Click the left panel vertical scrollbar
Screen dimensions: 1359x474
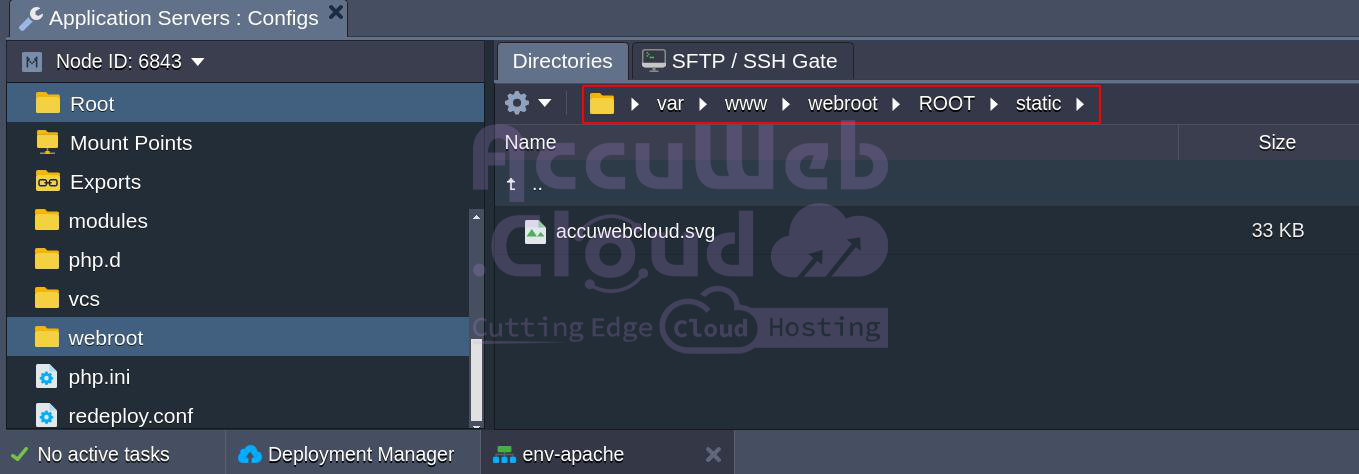[476, 378]
